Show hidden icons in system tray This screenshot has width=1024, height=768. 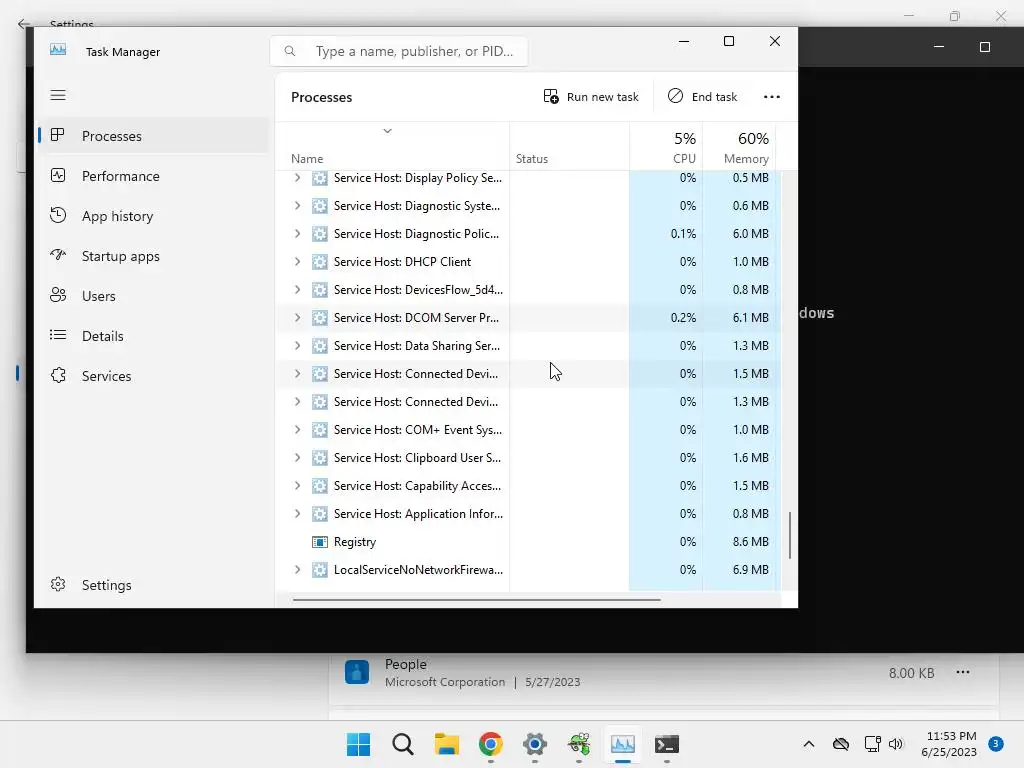(808, 744)
